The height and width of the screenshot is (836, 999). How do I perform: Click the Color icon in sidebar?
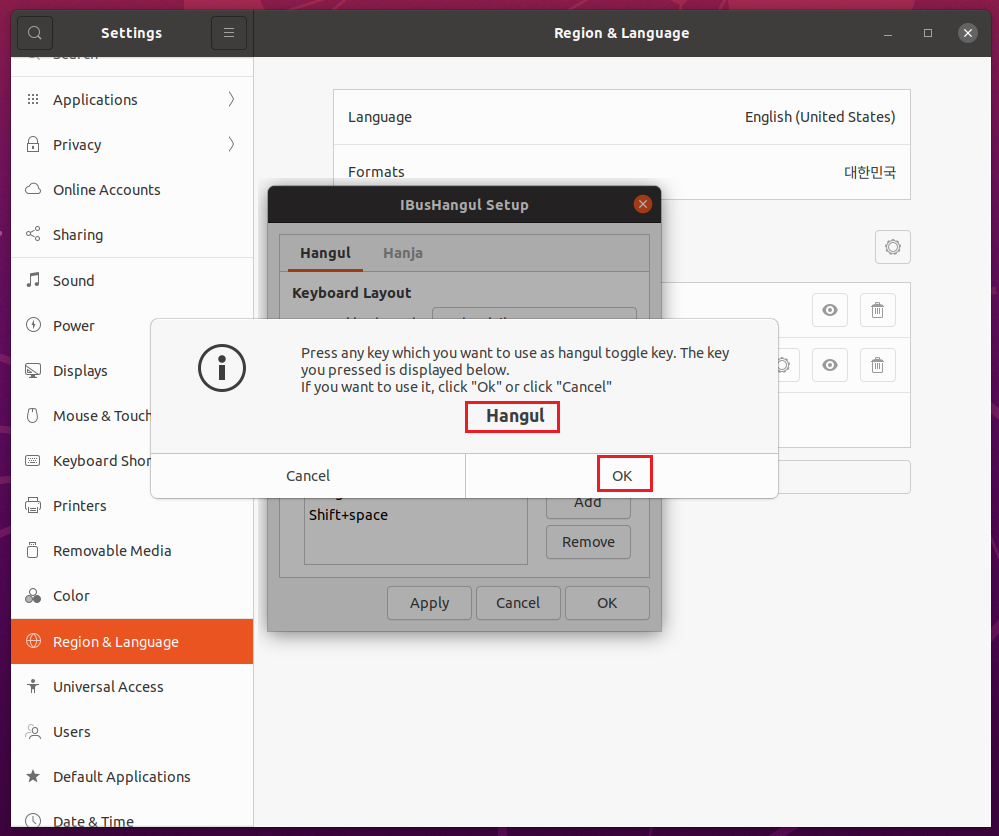point(33,596)
